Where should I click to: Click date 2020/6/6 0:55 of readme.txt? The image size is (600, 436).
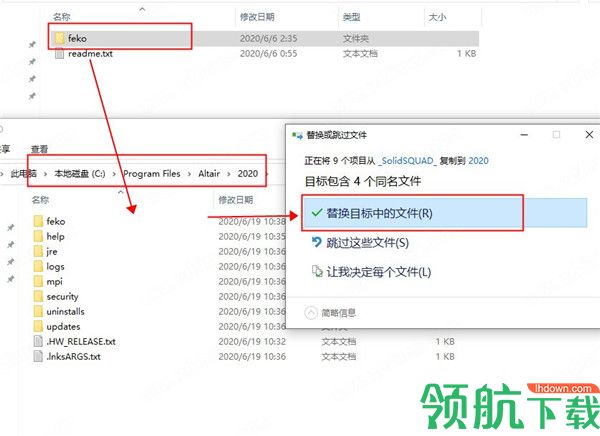coord(268,54)
